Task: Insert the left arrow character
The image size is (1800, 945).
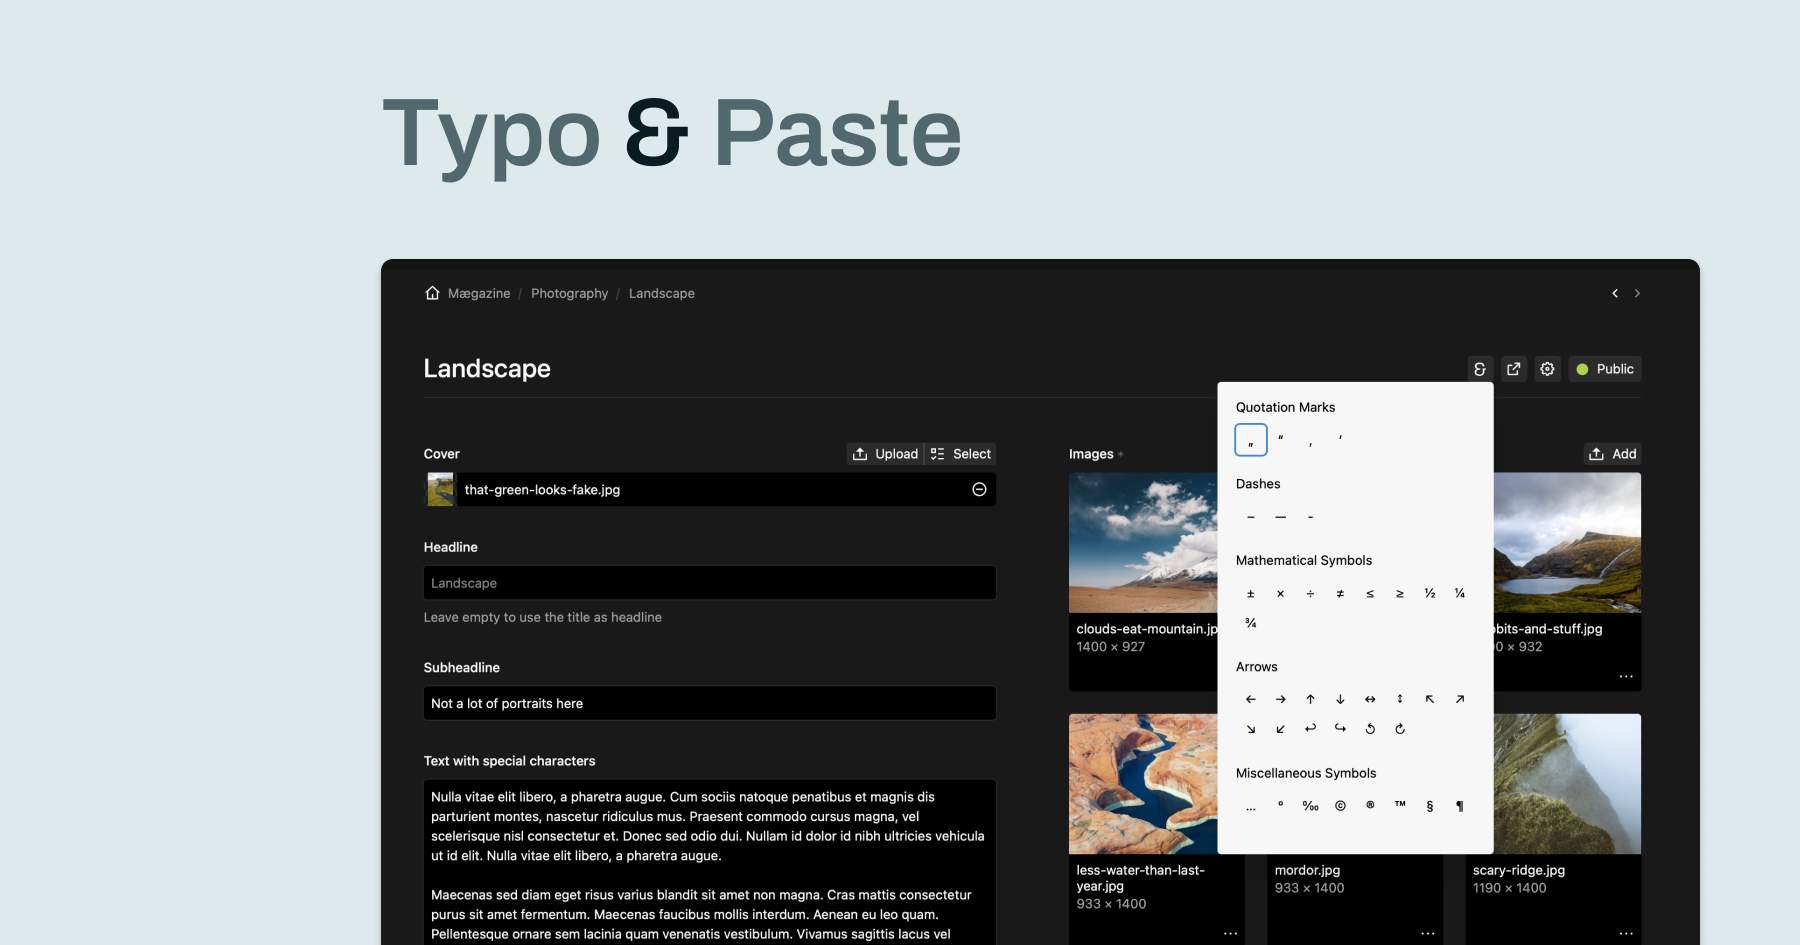Action: pos(1250,699)
